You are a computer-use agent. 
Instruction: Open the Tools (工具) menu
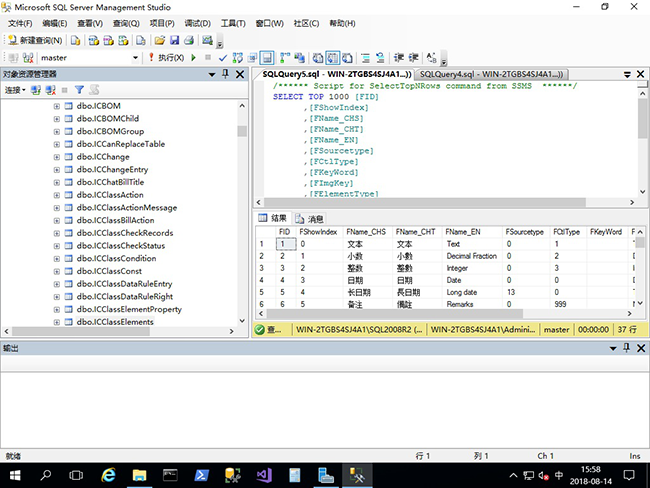pyautogui.click(x=233, y=23)
